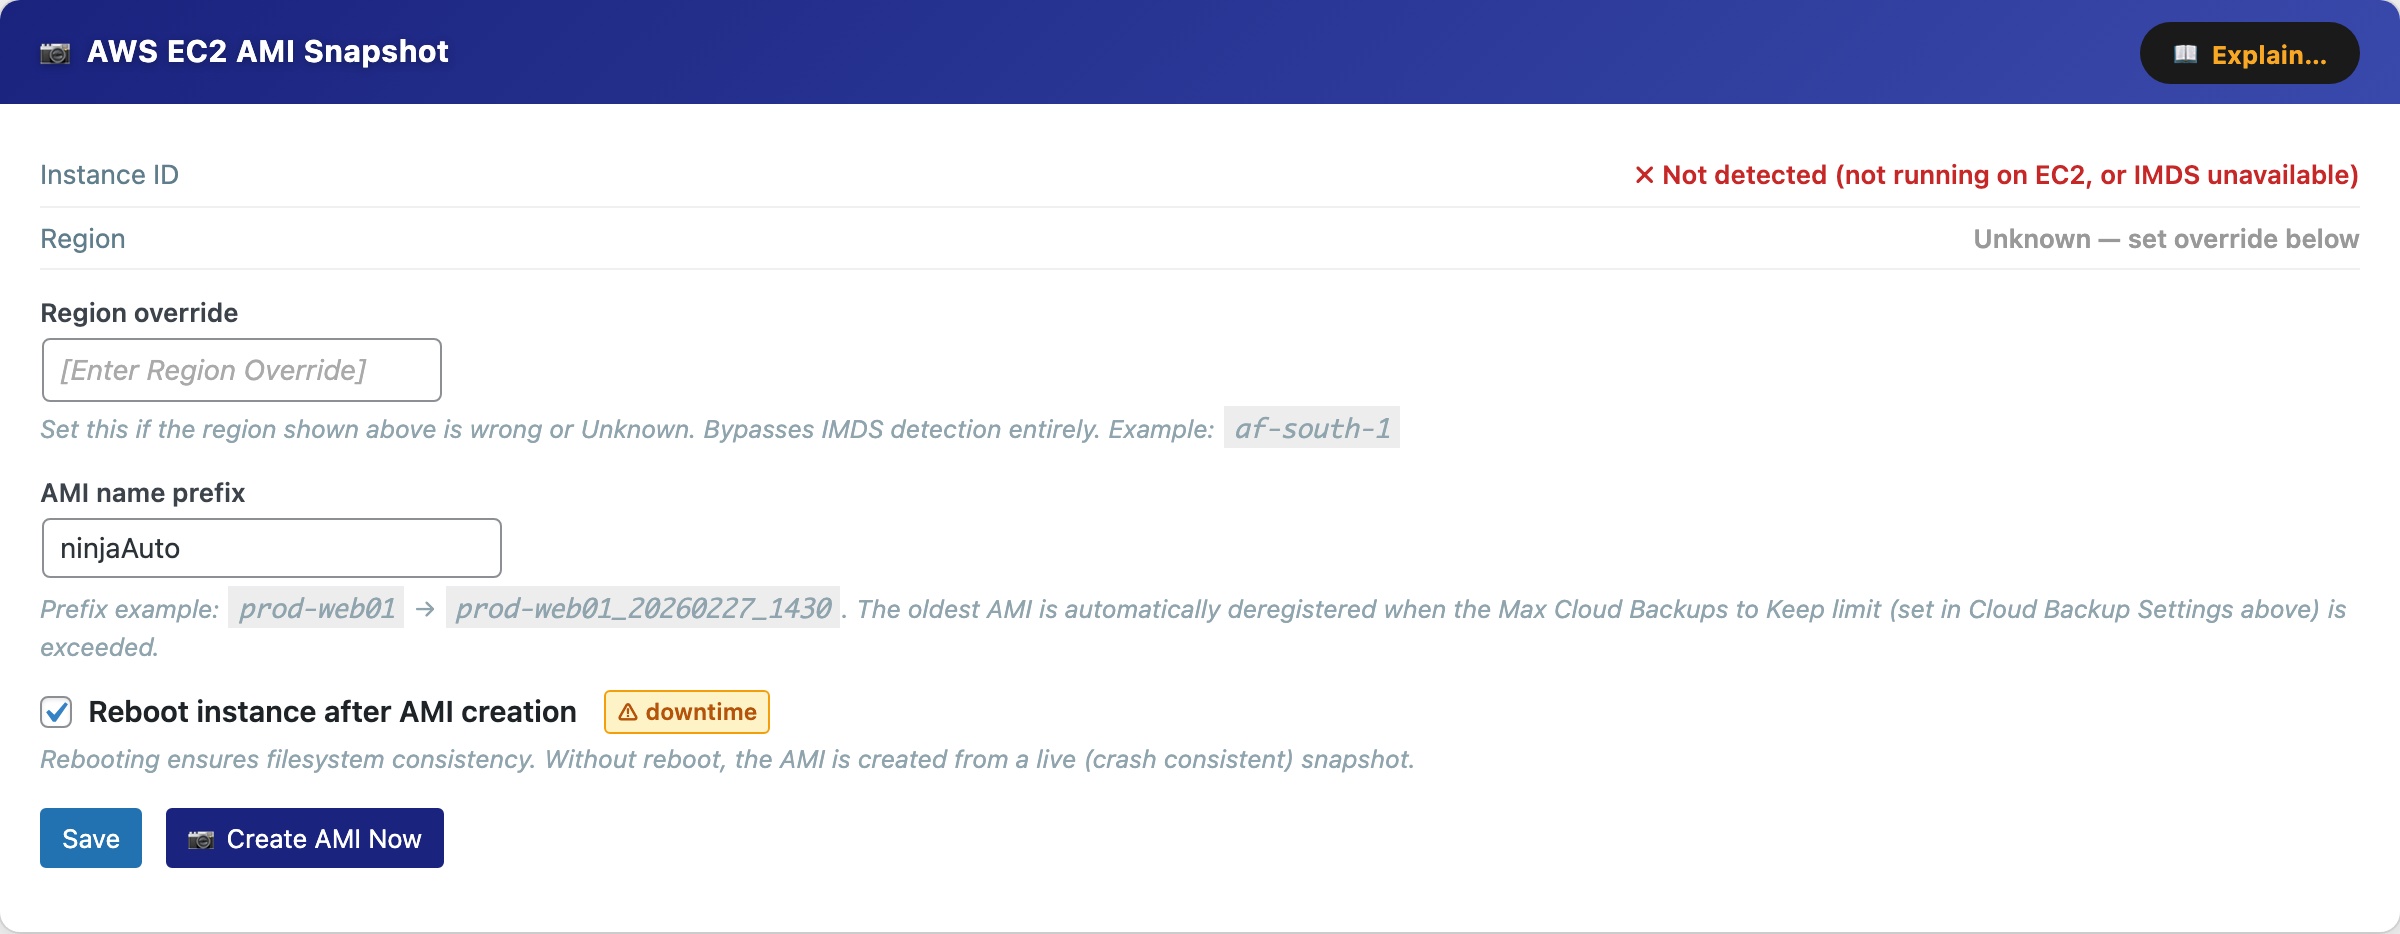Viewport: 2400px width, 934px height.
Task: Click the Not detected instance status message
Action: [x=1996, y=175]
